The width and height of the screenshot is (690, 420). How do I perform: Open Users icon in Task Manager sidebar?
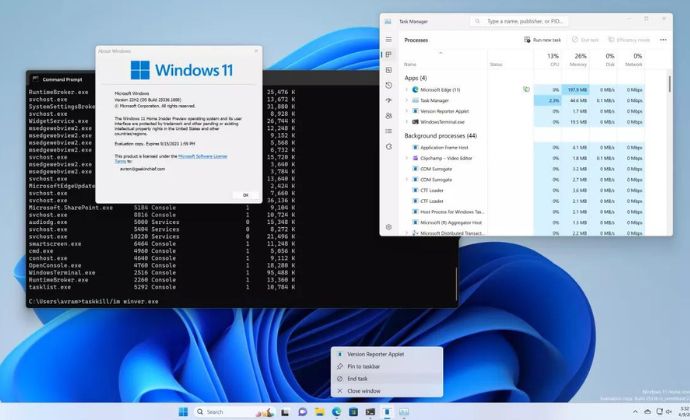click(x=389, y=116)
